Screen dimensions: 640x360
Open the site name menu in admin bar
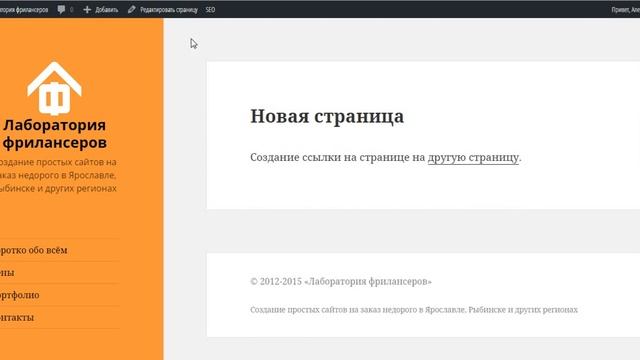pyautogui.click(x=24, y=10)
